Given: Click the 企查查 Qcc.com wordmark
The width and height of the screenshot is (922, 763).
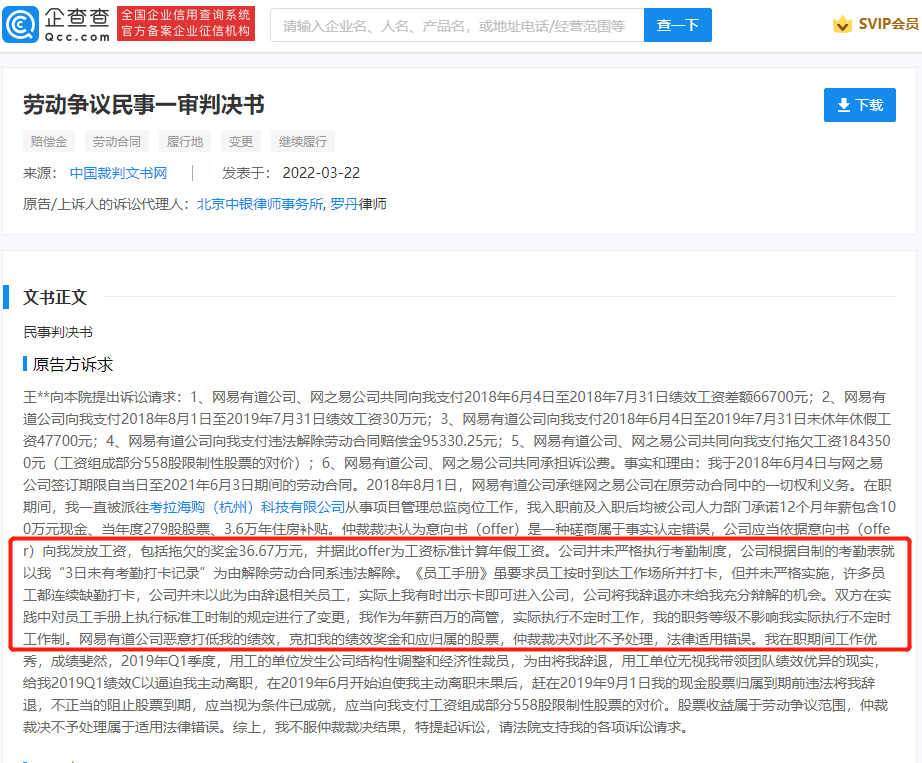Looking at the screenshot, I should point(77,25).
